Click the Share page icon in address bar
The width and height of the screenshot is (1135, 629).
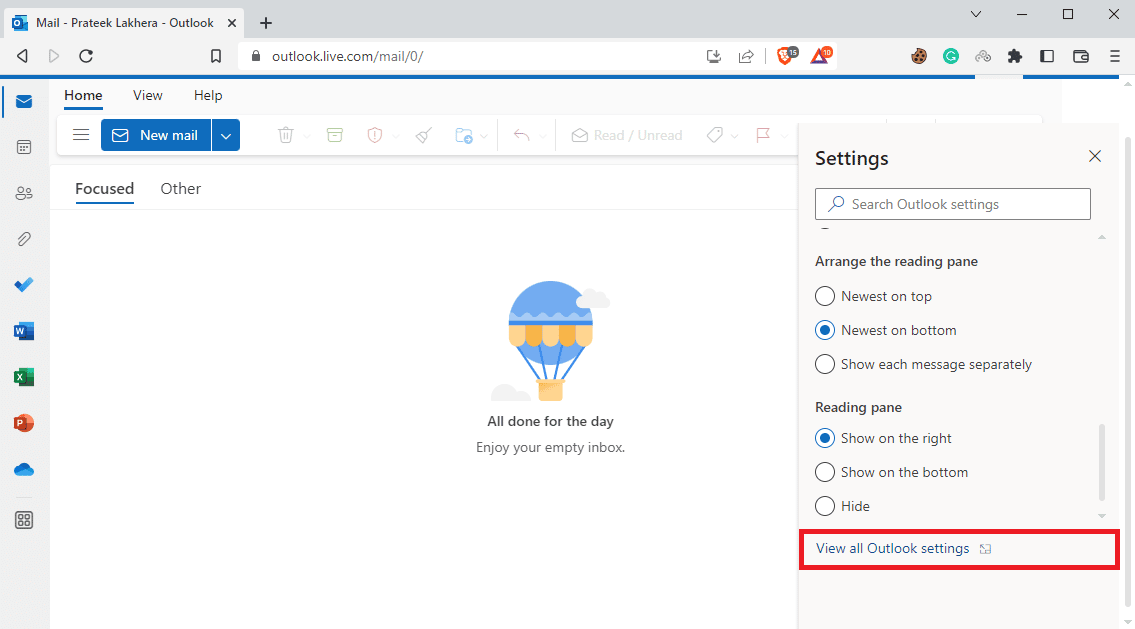point(746,56)
